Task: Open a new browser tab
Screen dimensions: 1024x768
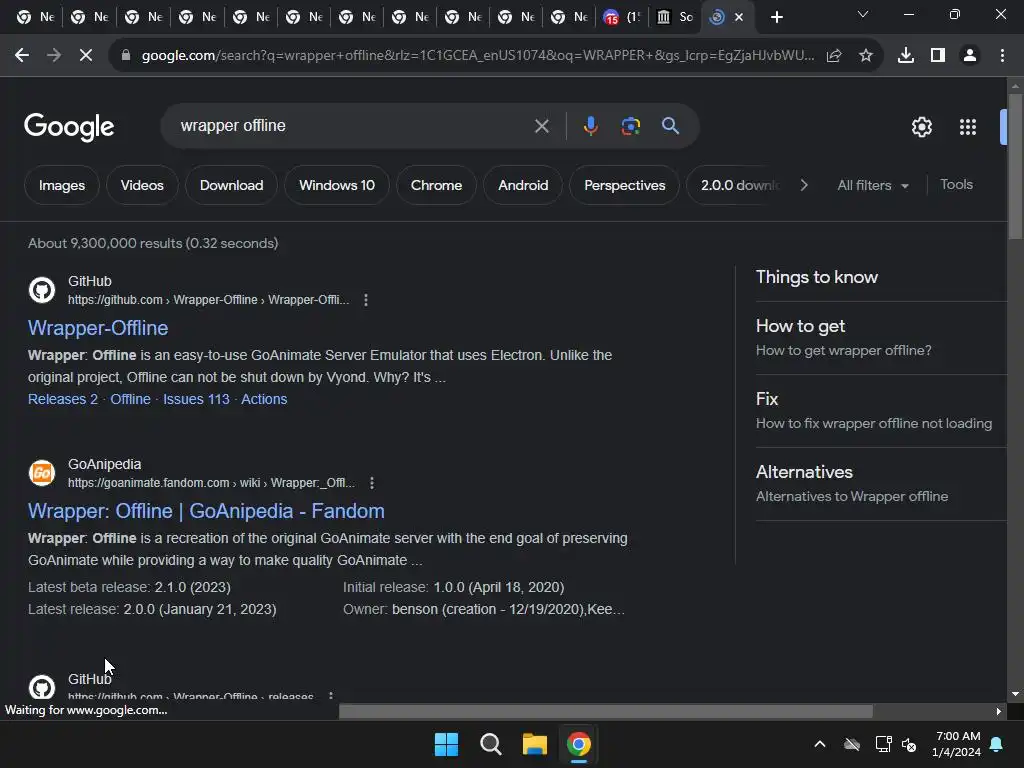Action: click(x=776, y=17)
